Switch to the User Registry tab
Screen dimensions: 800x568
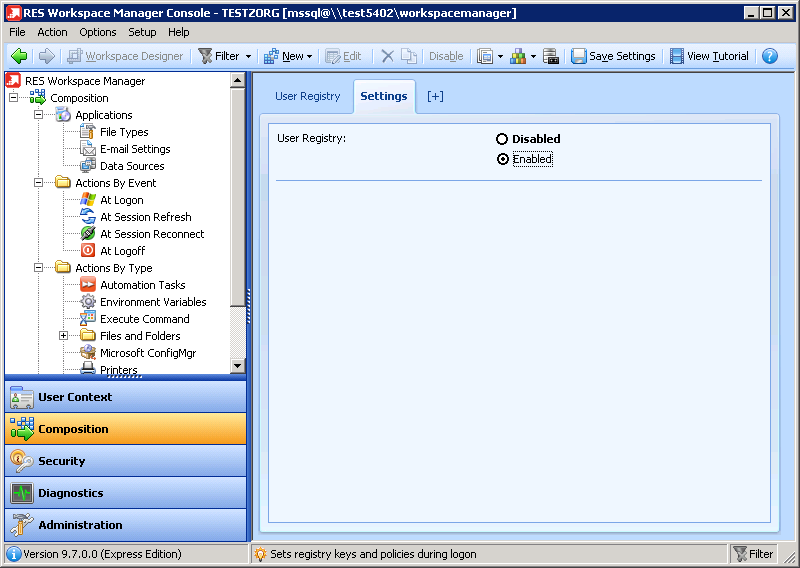pyautogui.click(x=308, y=96)
